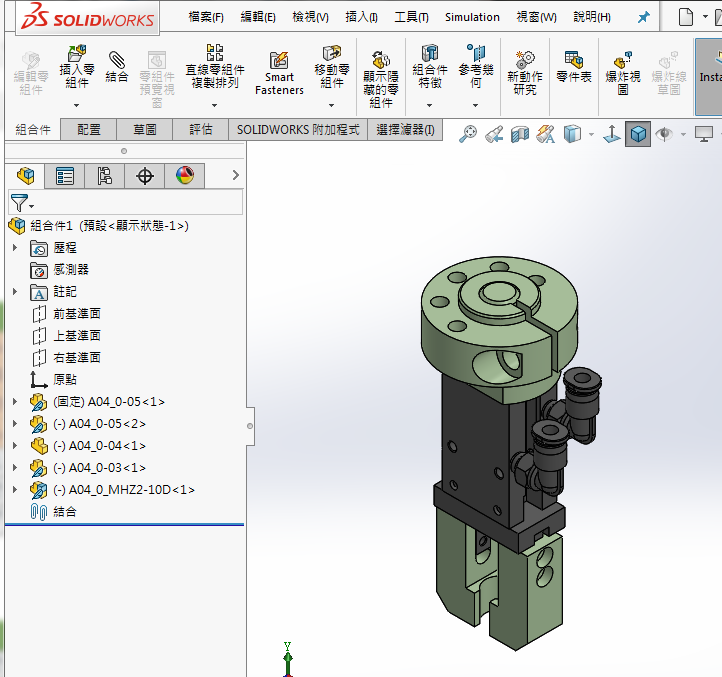
Task: Switch to 選擇濾器(I) tab
Action: click(405, 129)
